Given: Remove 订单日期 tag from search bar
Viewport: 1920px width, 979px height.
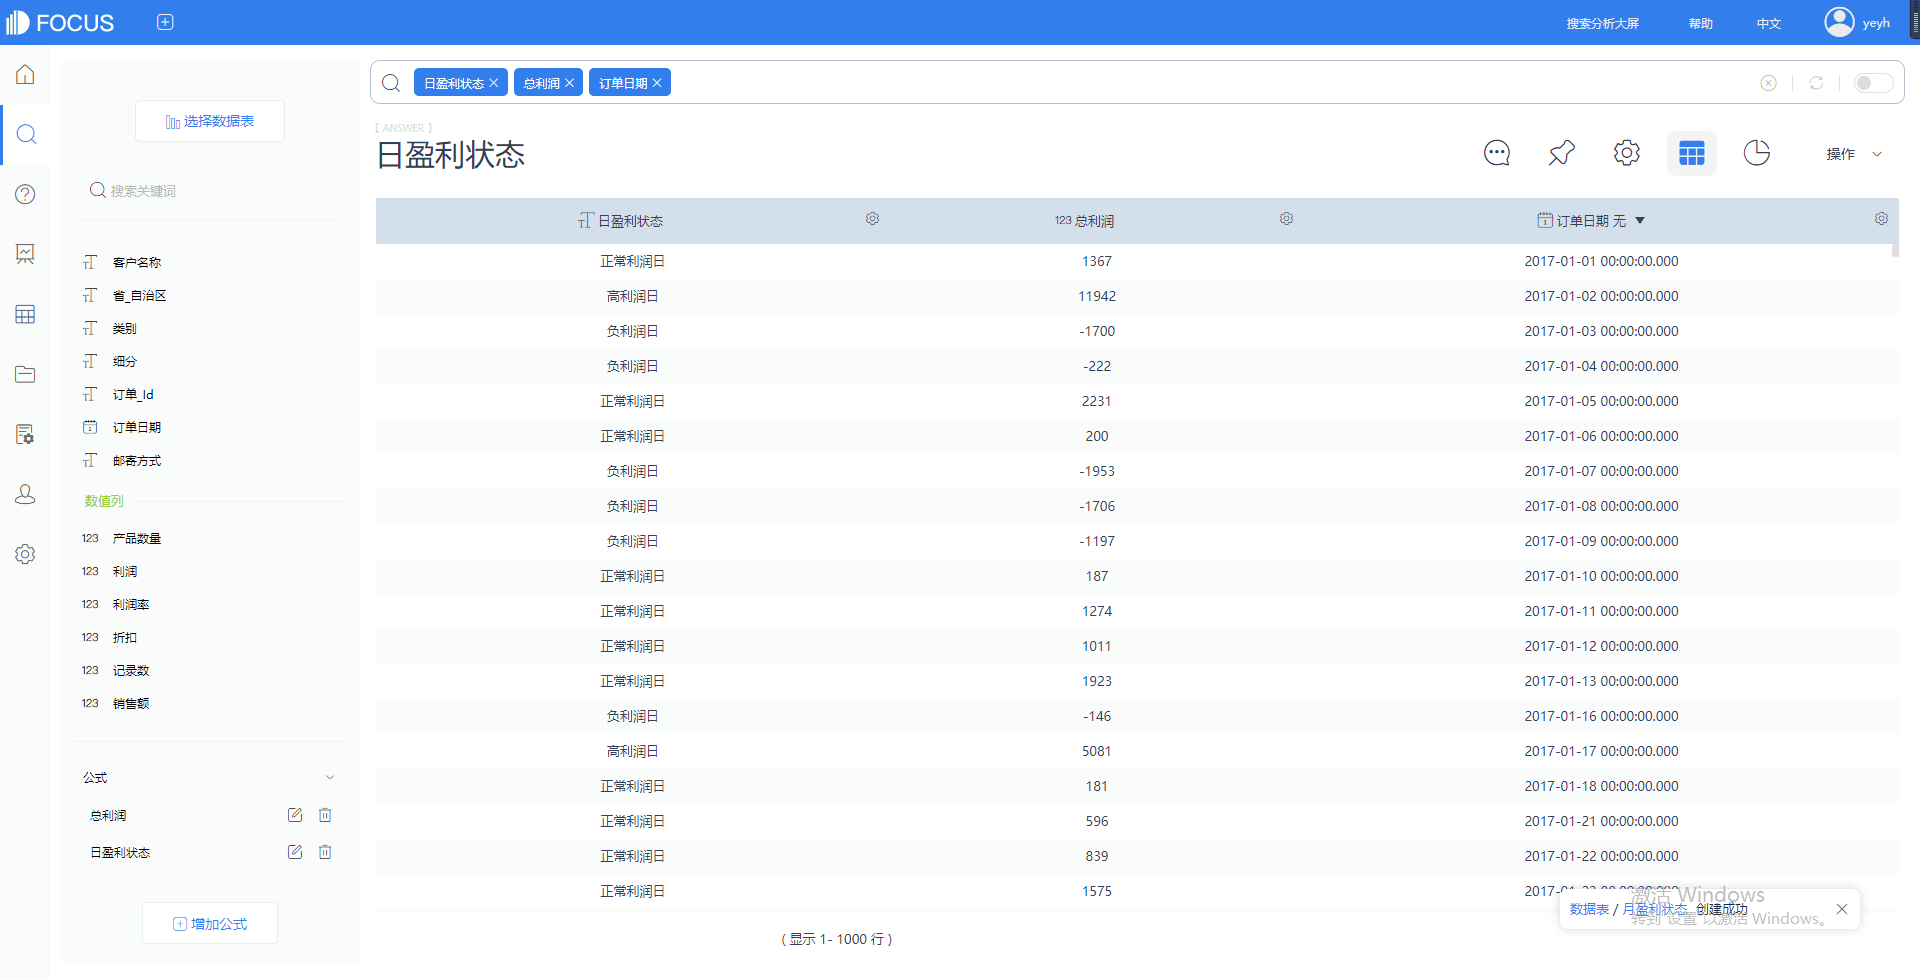Looking at the screenshot, I should (x=657, y=83).
